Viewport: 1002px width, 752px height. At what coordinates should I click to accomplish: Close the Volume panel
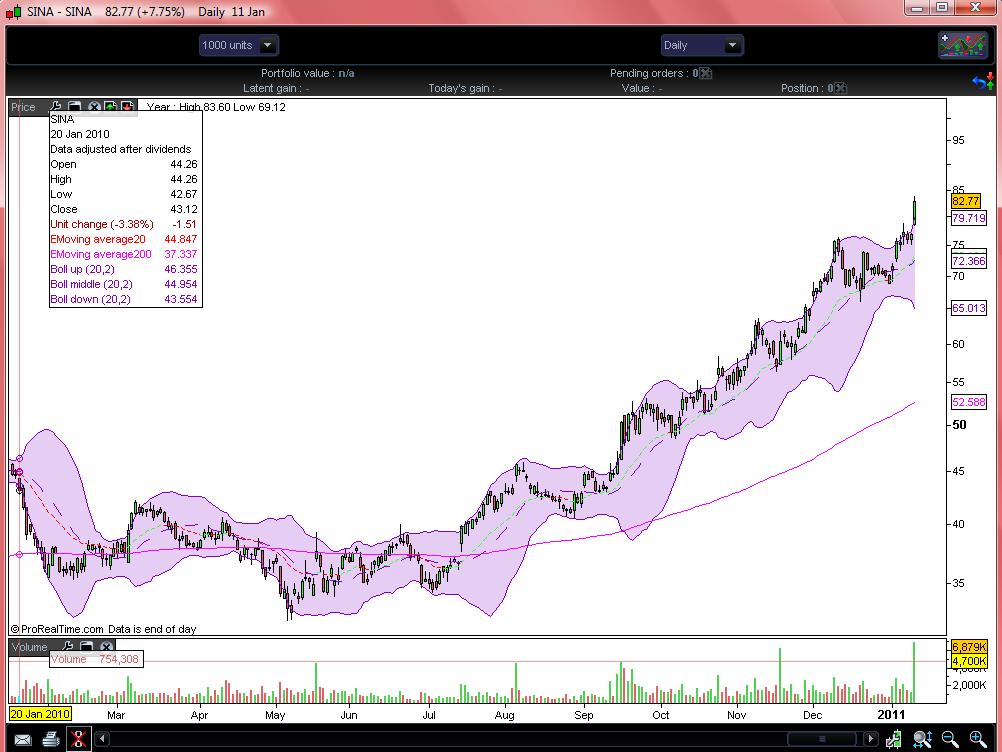(x=106, y=647)
